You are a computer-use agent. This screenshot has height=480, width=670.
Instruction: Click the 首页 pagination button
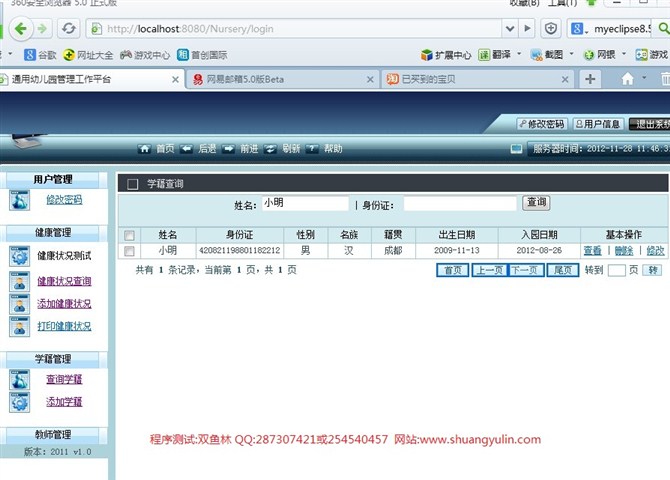pos(453,270)
